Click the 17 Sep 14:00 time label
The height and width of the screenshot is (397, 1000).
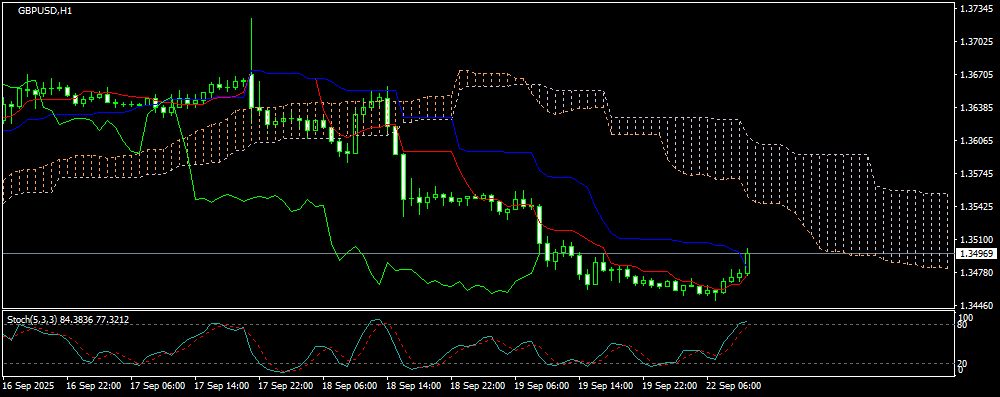pos(222,386)
